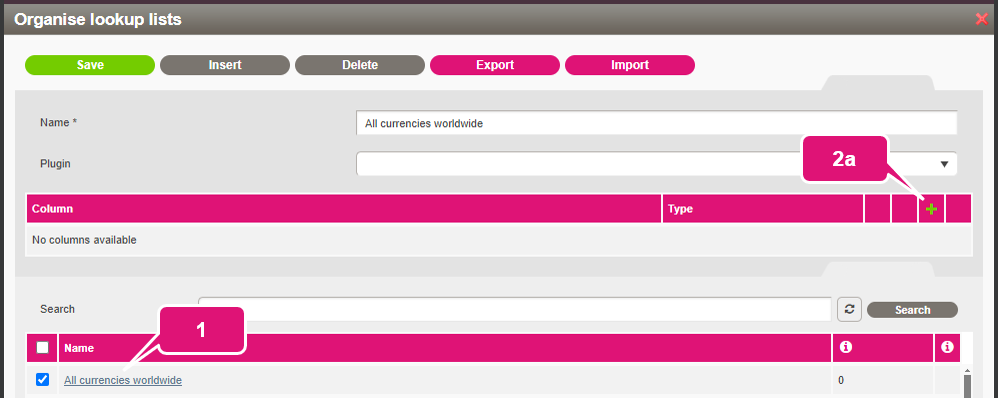This screenshot has height=398, width=998.
Task: Close the Organise lookup lists dialog
Action: click(x=981, y=19)
